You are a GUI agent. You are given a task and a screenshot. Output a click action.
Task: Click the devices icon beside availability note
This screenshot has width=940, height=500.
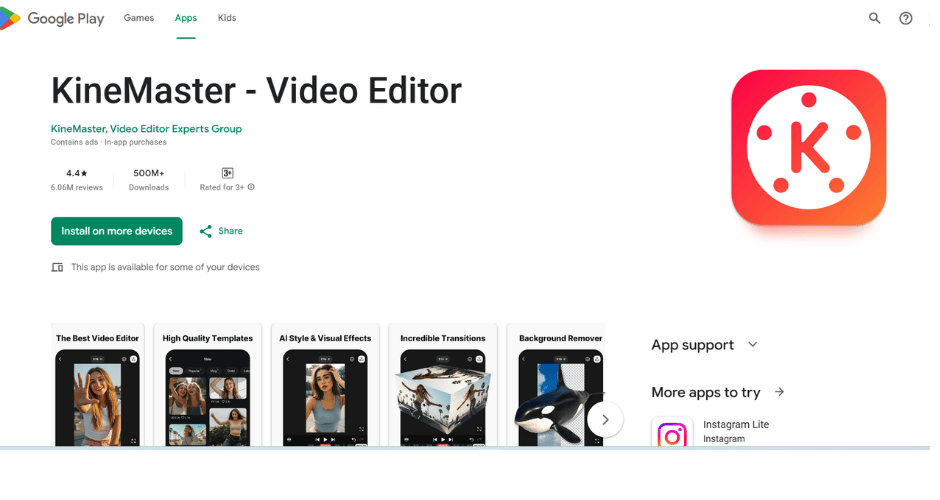click(57, 267)
